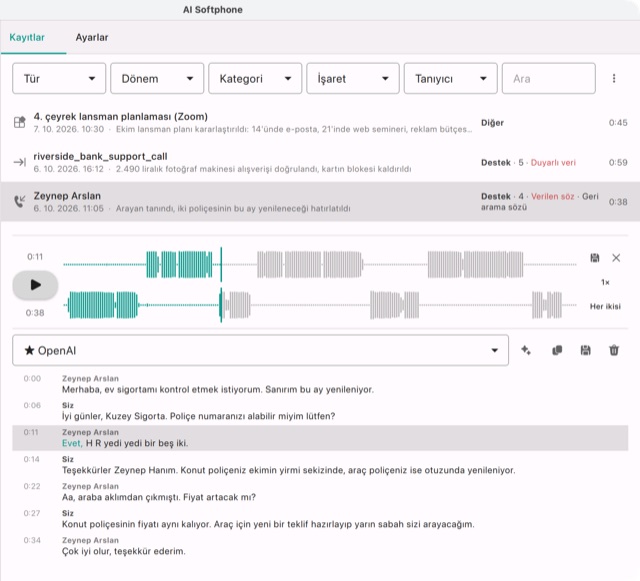Seek in the upper waveform's gray section
The width and height of the screenshot is (640, 581).
coord(400,265)
